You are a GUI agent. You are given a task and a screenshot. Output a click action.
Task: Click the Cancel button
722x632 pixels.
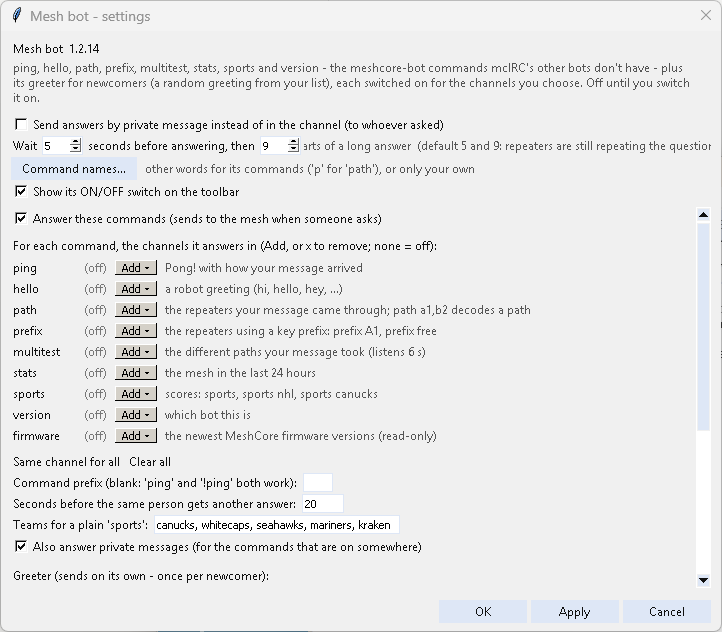(666, 611)
